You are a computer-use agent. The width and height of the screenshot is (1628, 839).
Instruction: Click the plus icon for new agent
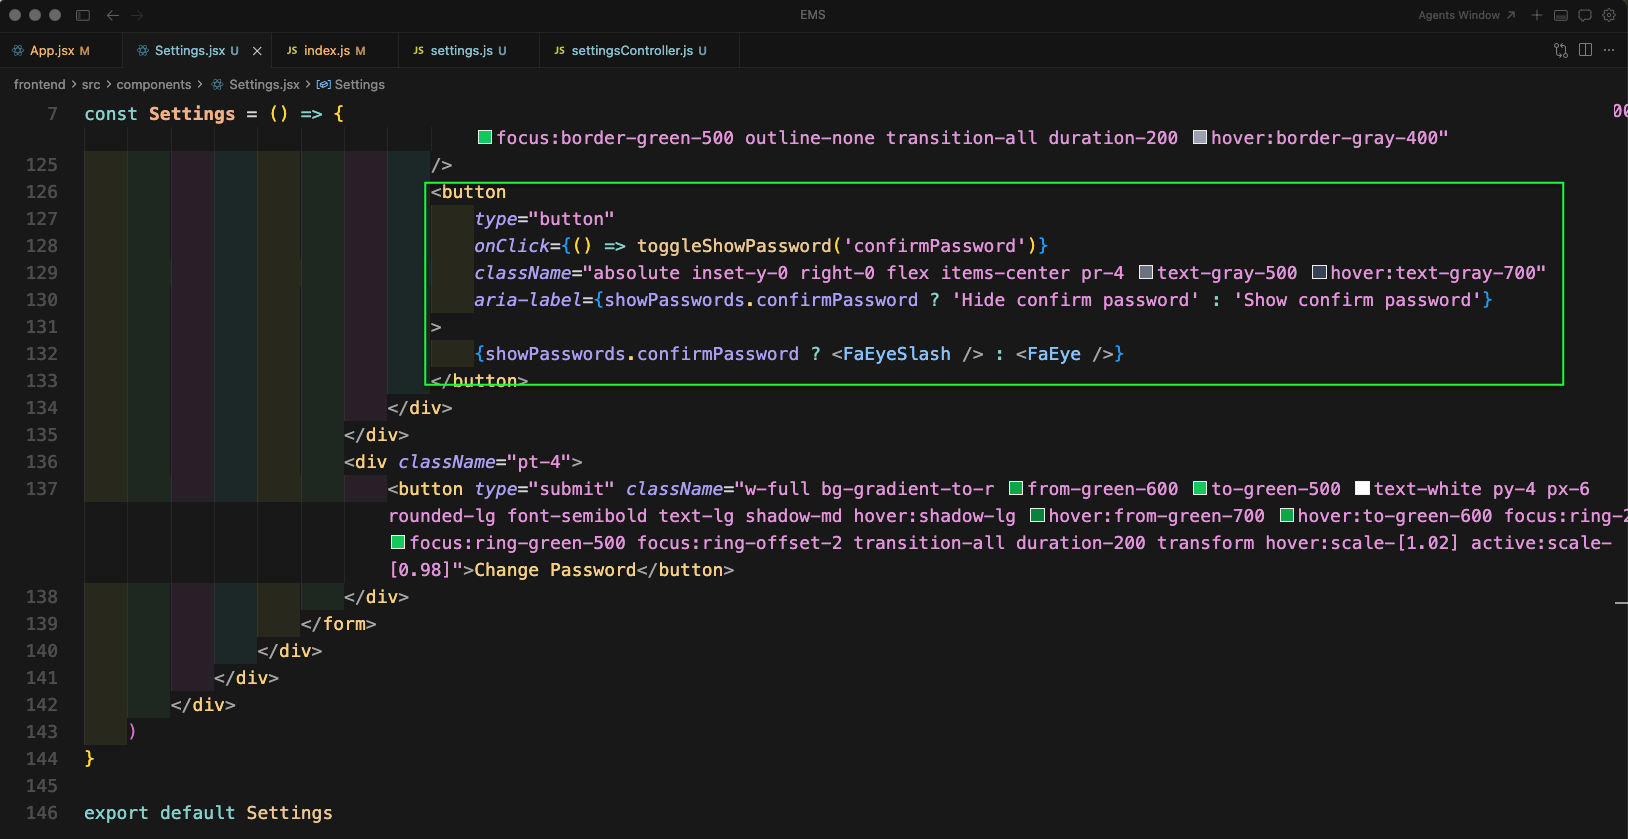point(1537,15)
